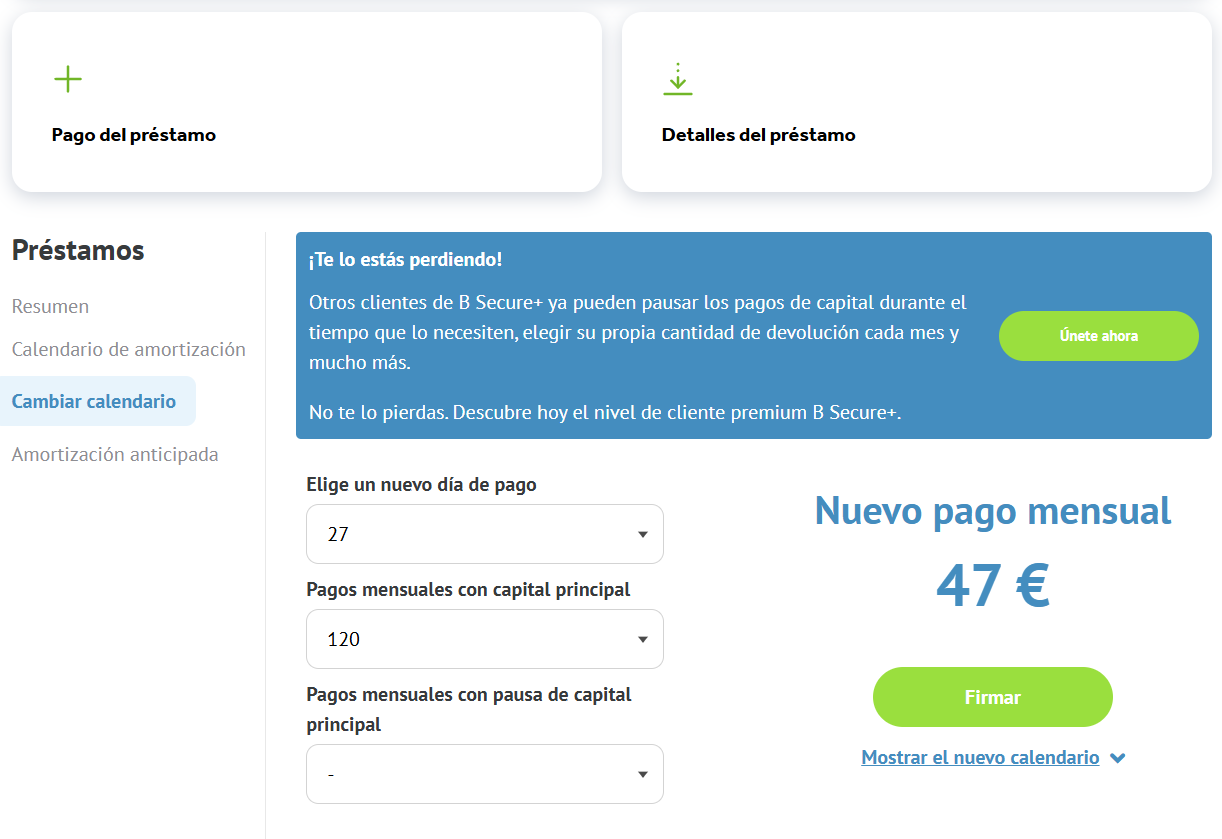The width and height of the screenshot is (1222, 839).
Task: Click the ¡Te lo estás perdiendo! banner heading
Action: pos(405,260)
